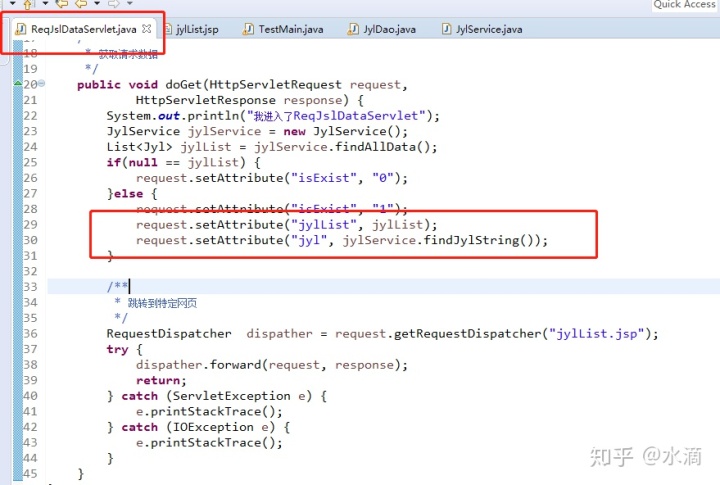This screenshot has height=485, width=720.
Task: Open the Forward history dropdown arrow
Action: tap(130, 4)
